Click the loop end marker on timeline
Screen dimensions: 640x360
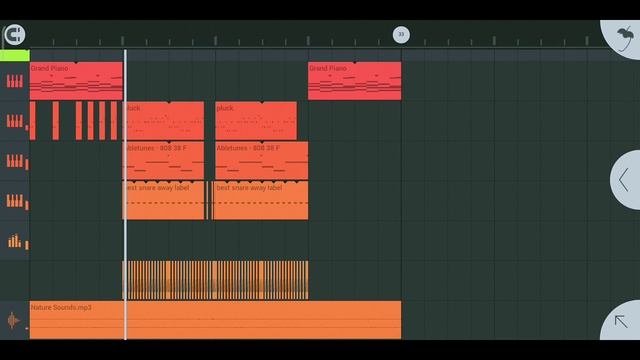point(401,35)
